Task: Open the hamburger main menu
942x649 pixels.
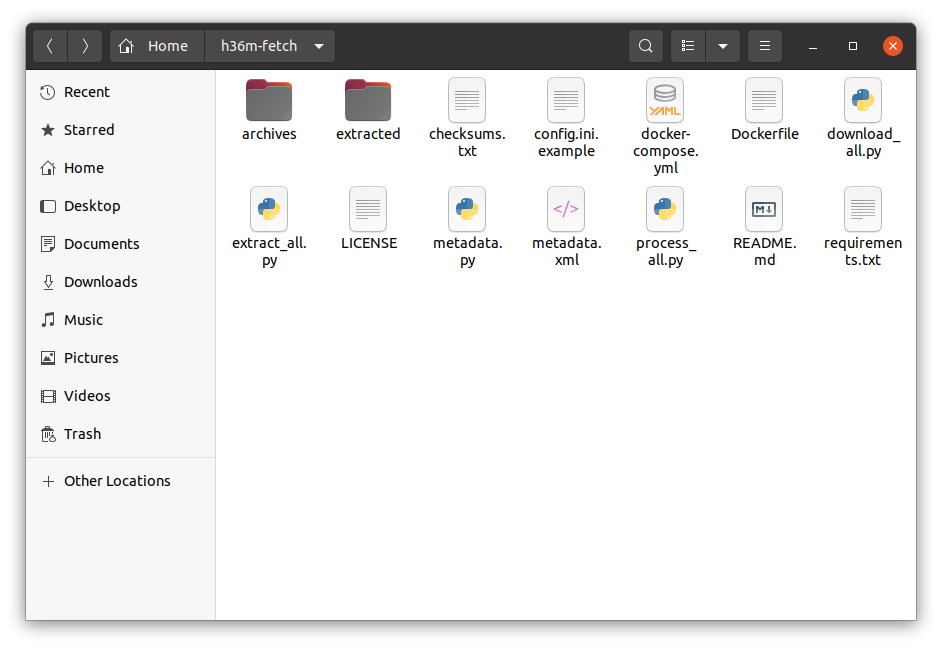Action: coord(765,46)
